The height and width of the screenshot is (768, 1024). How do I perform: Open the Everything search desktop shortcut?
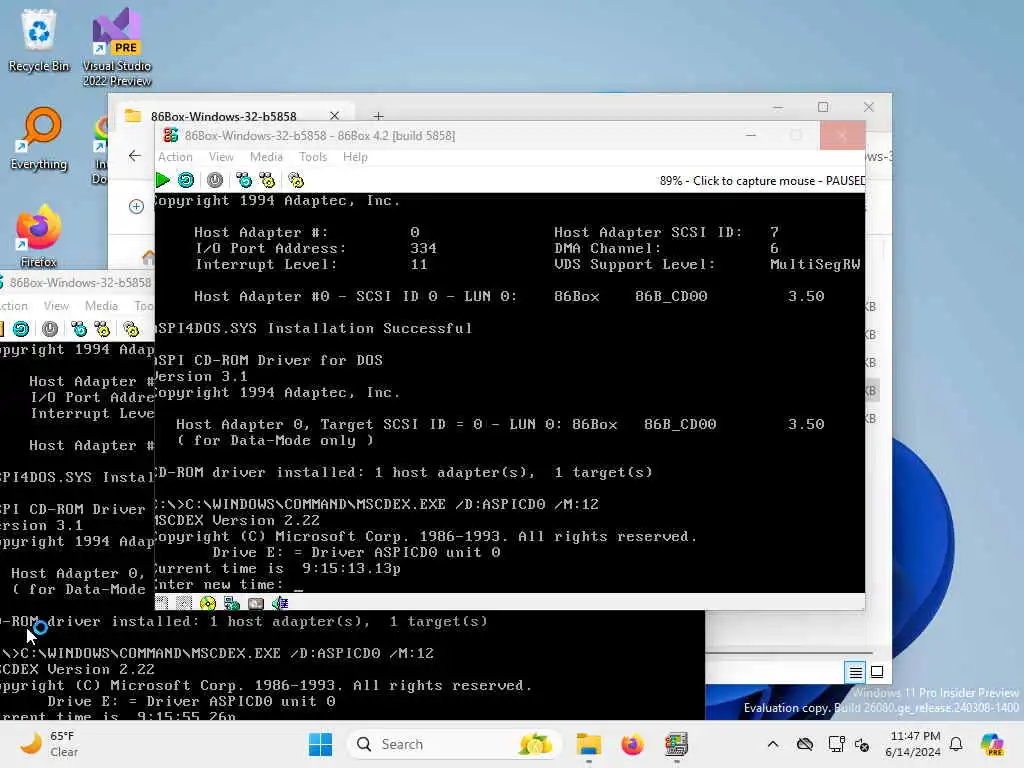39,139
